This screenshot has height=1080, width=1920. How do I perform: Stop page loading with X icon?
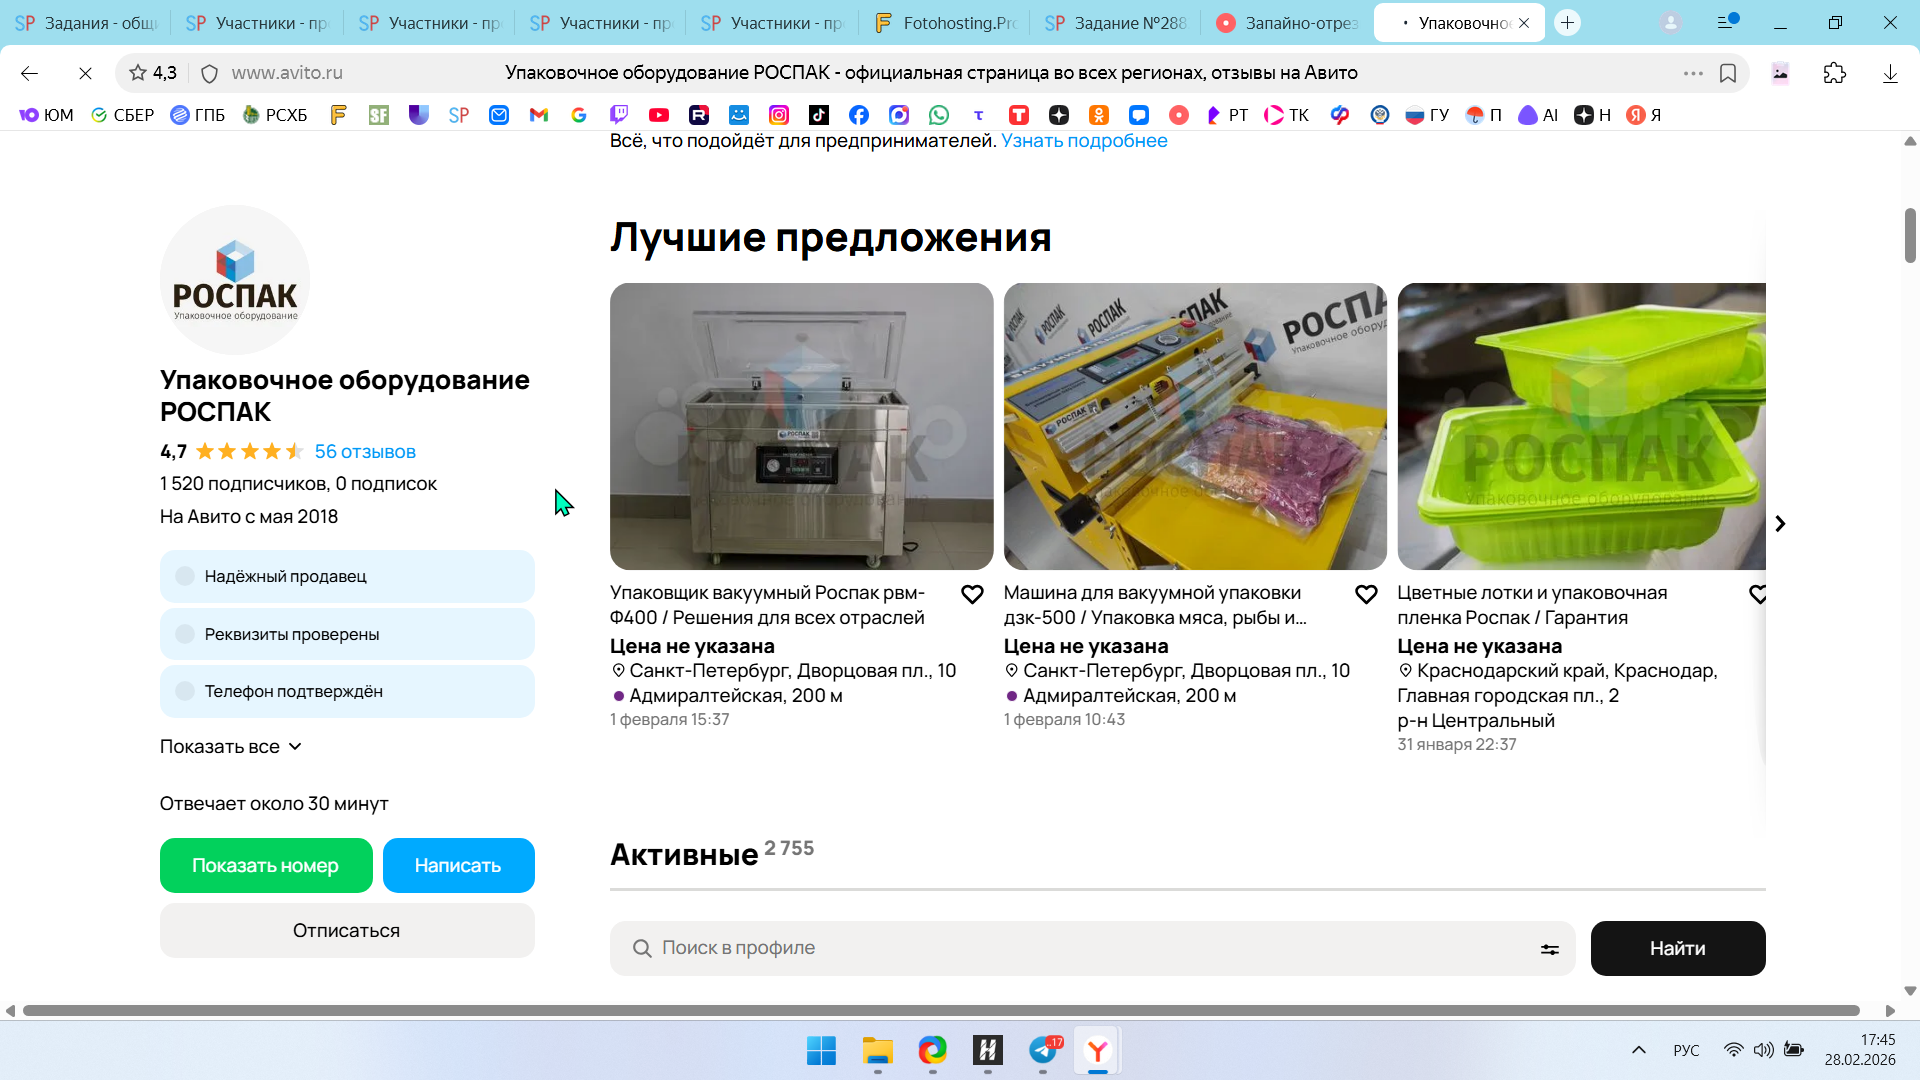click(x=85, y=73)
